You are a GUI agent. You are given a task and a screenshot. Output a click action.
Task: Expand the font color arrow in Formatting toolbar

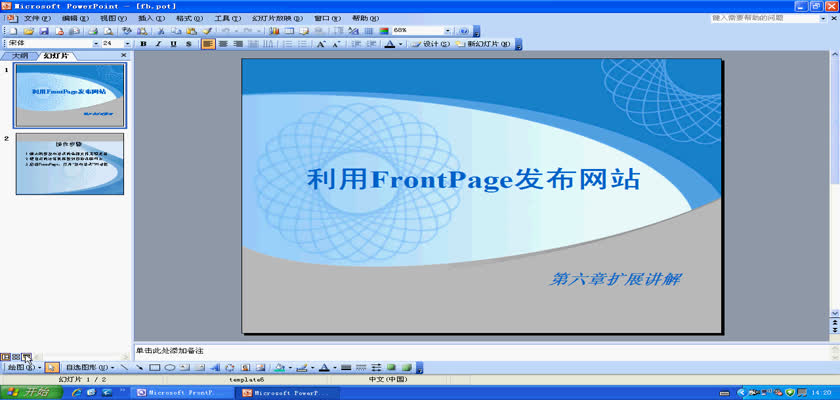401,44
